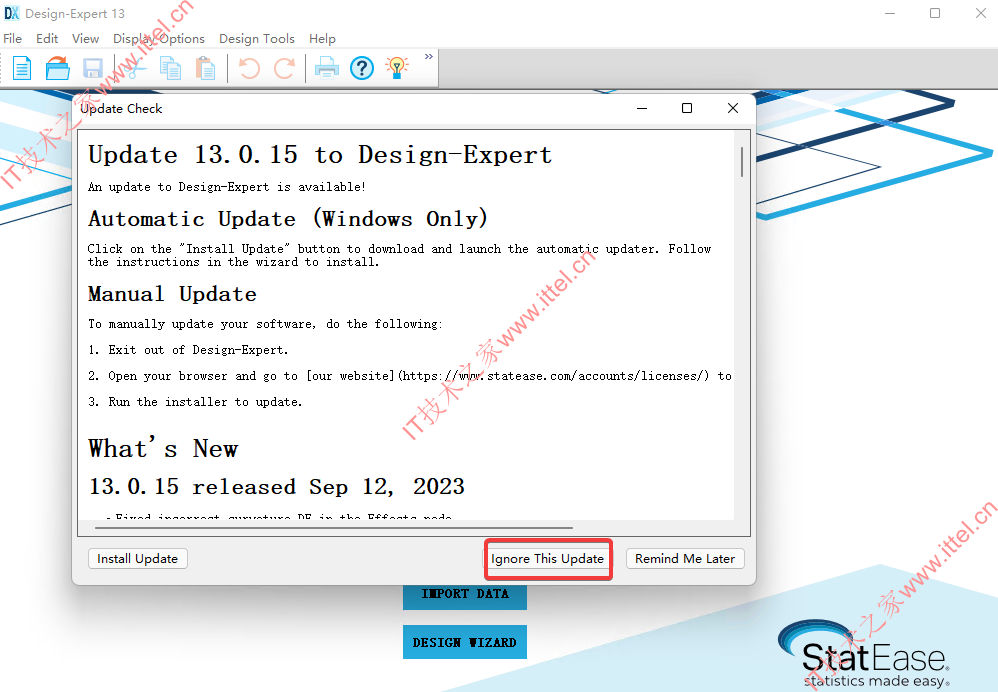Click the Install Update button

point(137,558)
